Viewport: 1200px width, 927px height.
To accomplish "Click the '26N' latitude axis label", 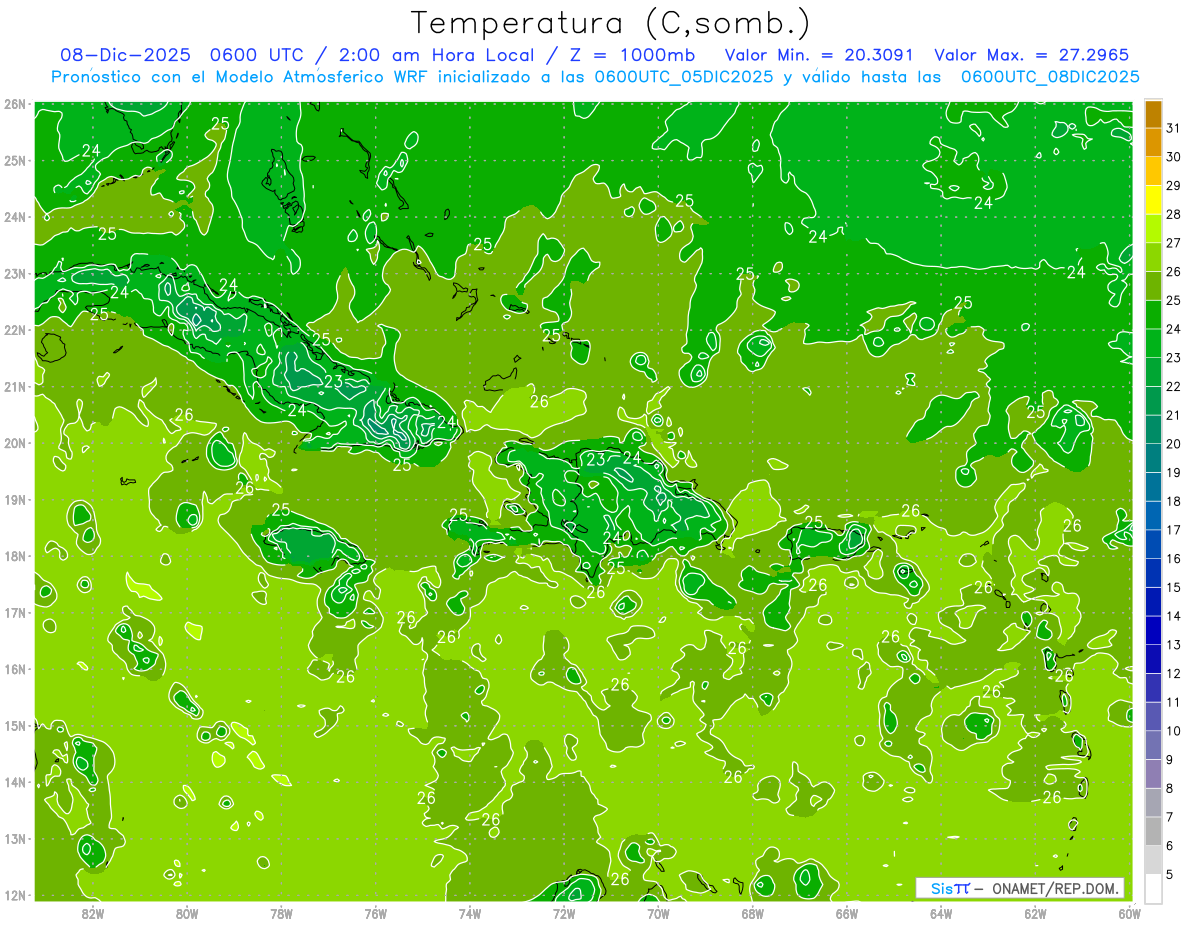I will (14, 104).
